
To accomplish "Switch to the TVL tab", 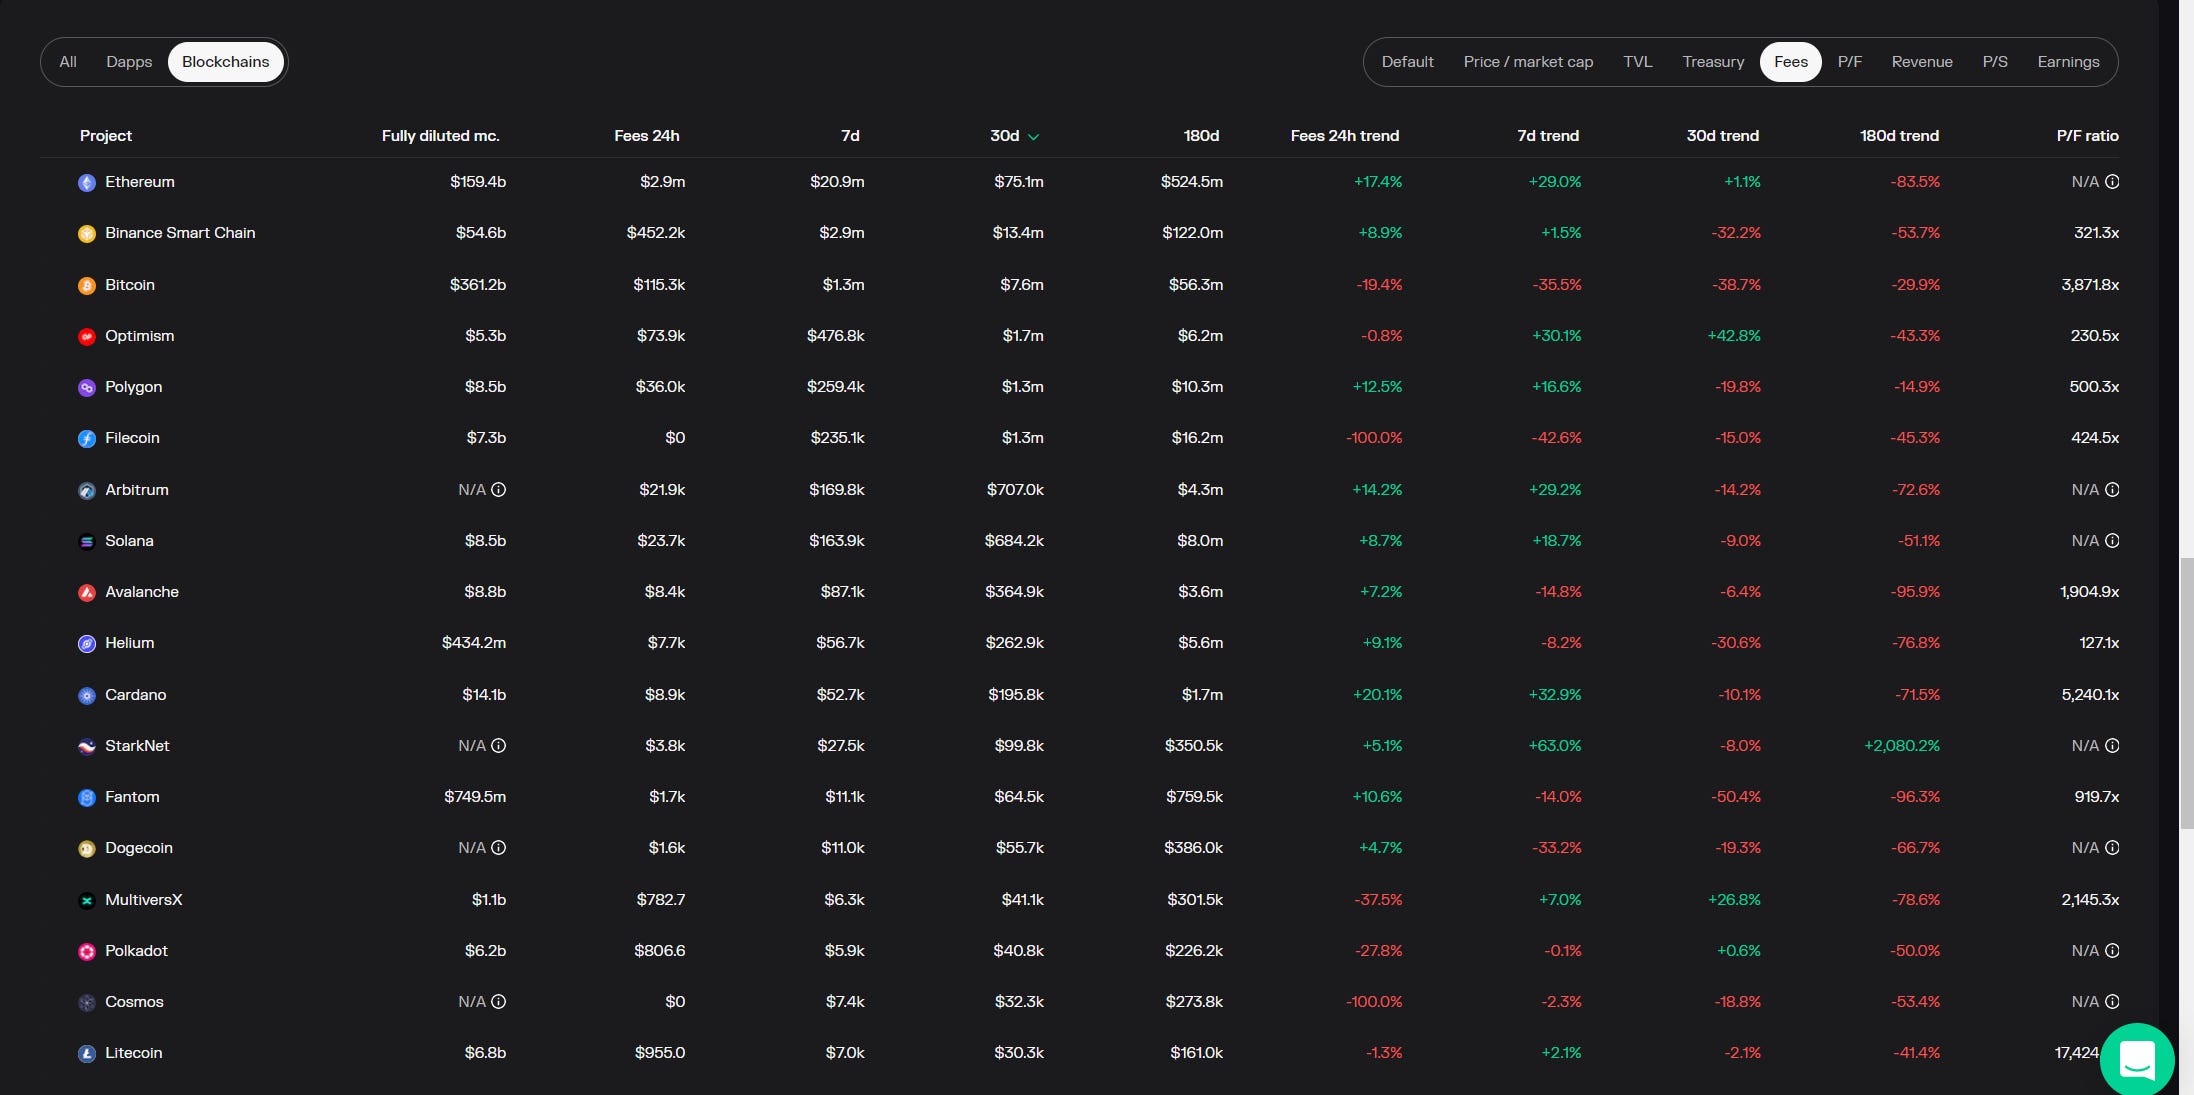I will 1637,62.
